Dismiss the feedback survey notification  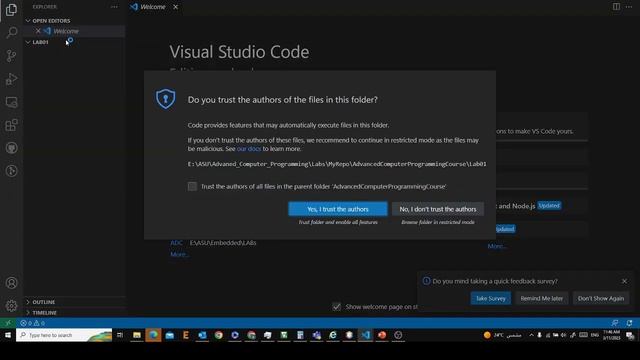tap(624, 281)
